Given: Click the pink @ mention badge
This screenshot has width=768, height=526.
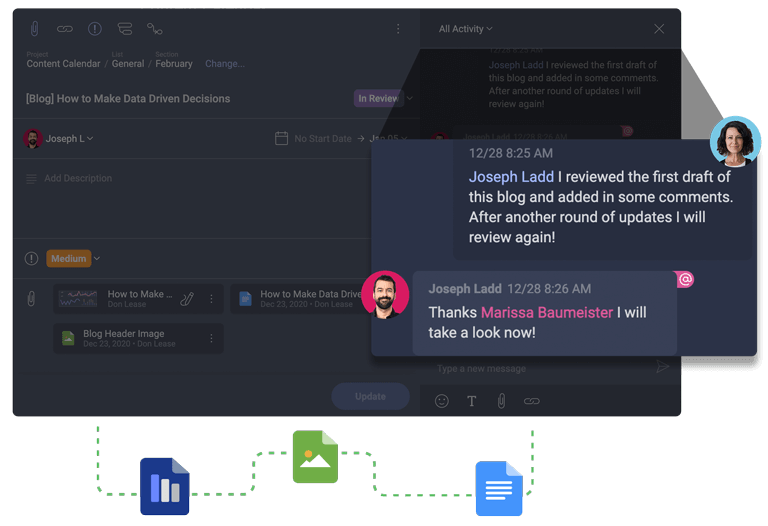Looking at the screenshot, I should click(x=685, y=279).
